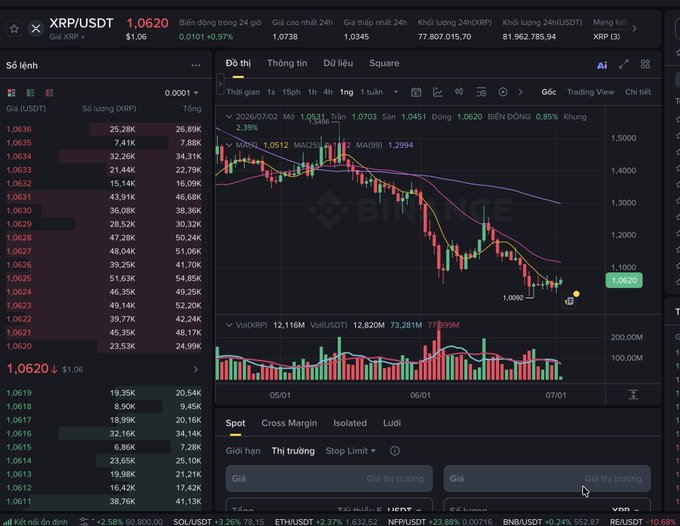This screenshot has width=680, height=526.
Task: Set chart interval to 1ng
Action: [x=346, y=92]
